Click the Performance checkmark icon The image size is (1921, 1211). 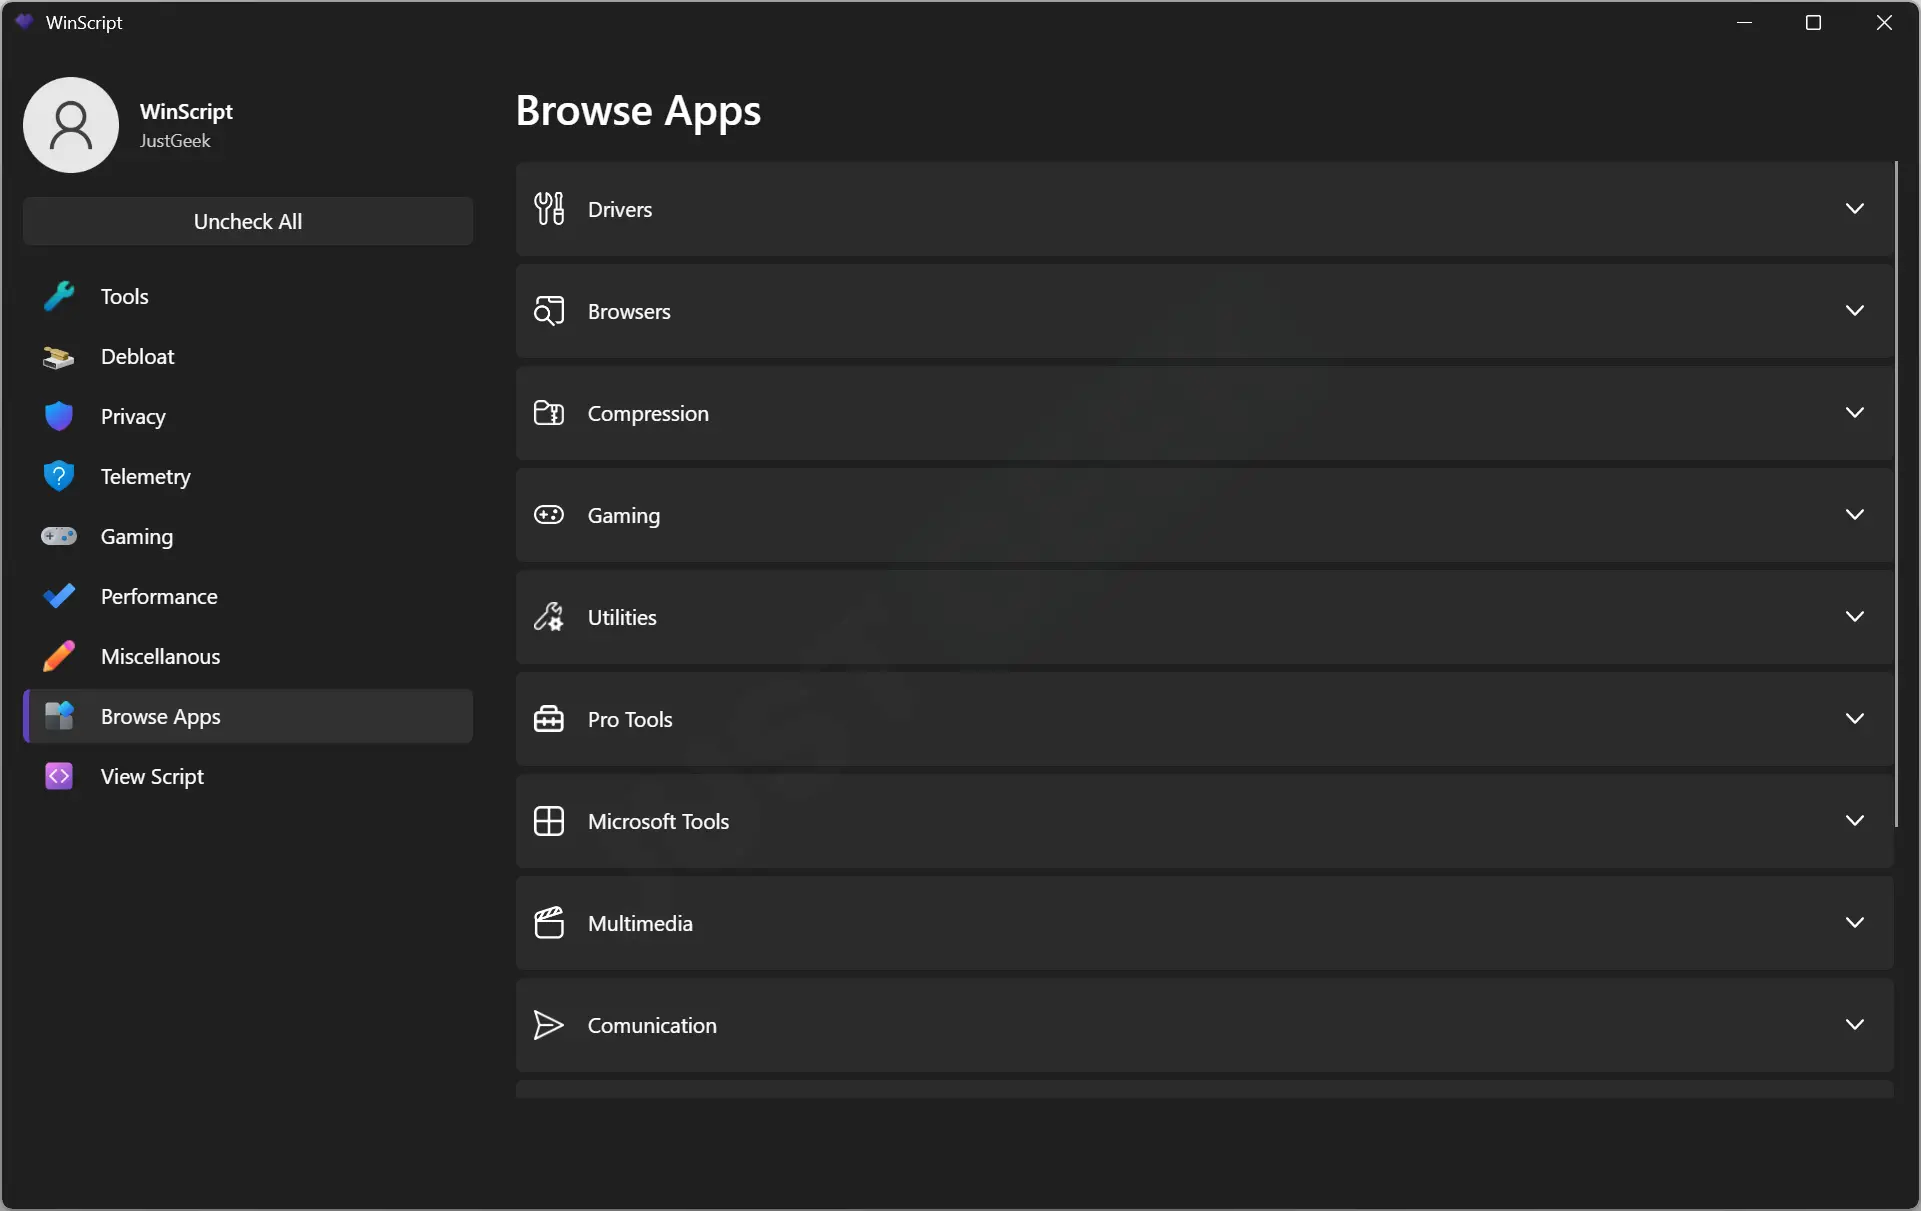(59, 596)
